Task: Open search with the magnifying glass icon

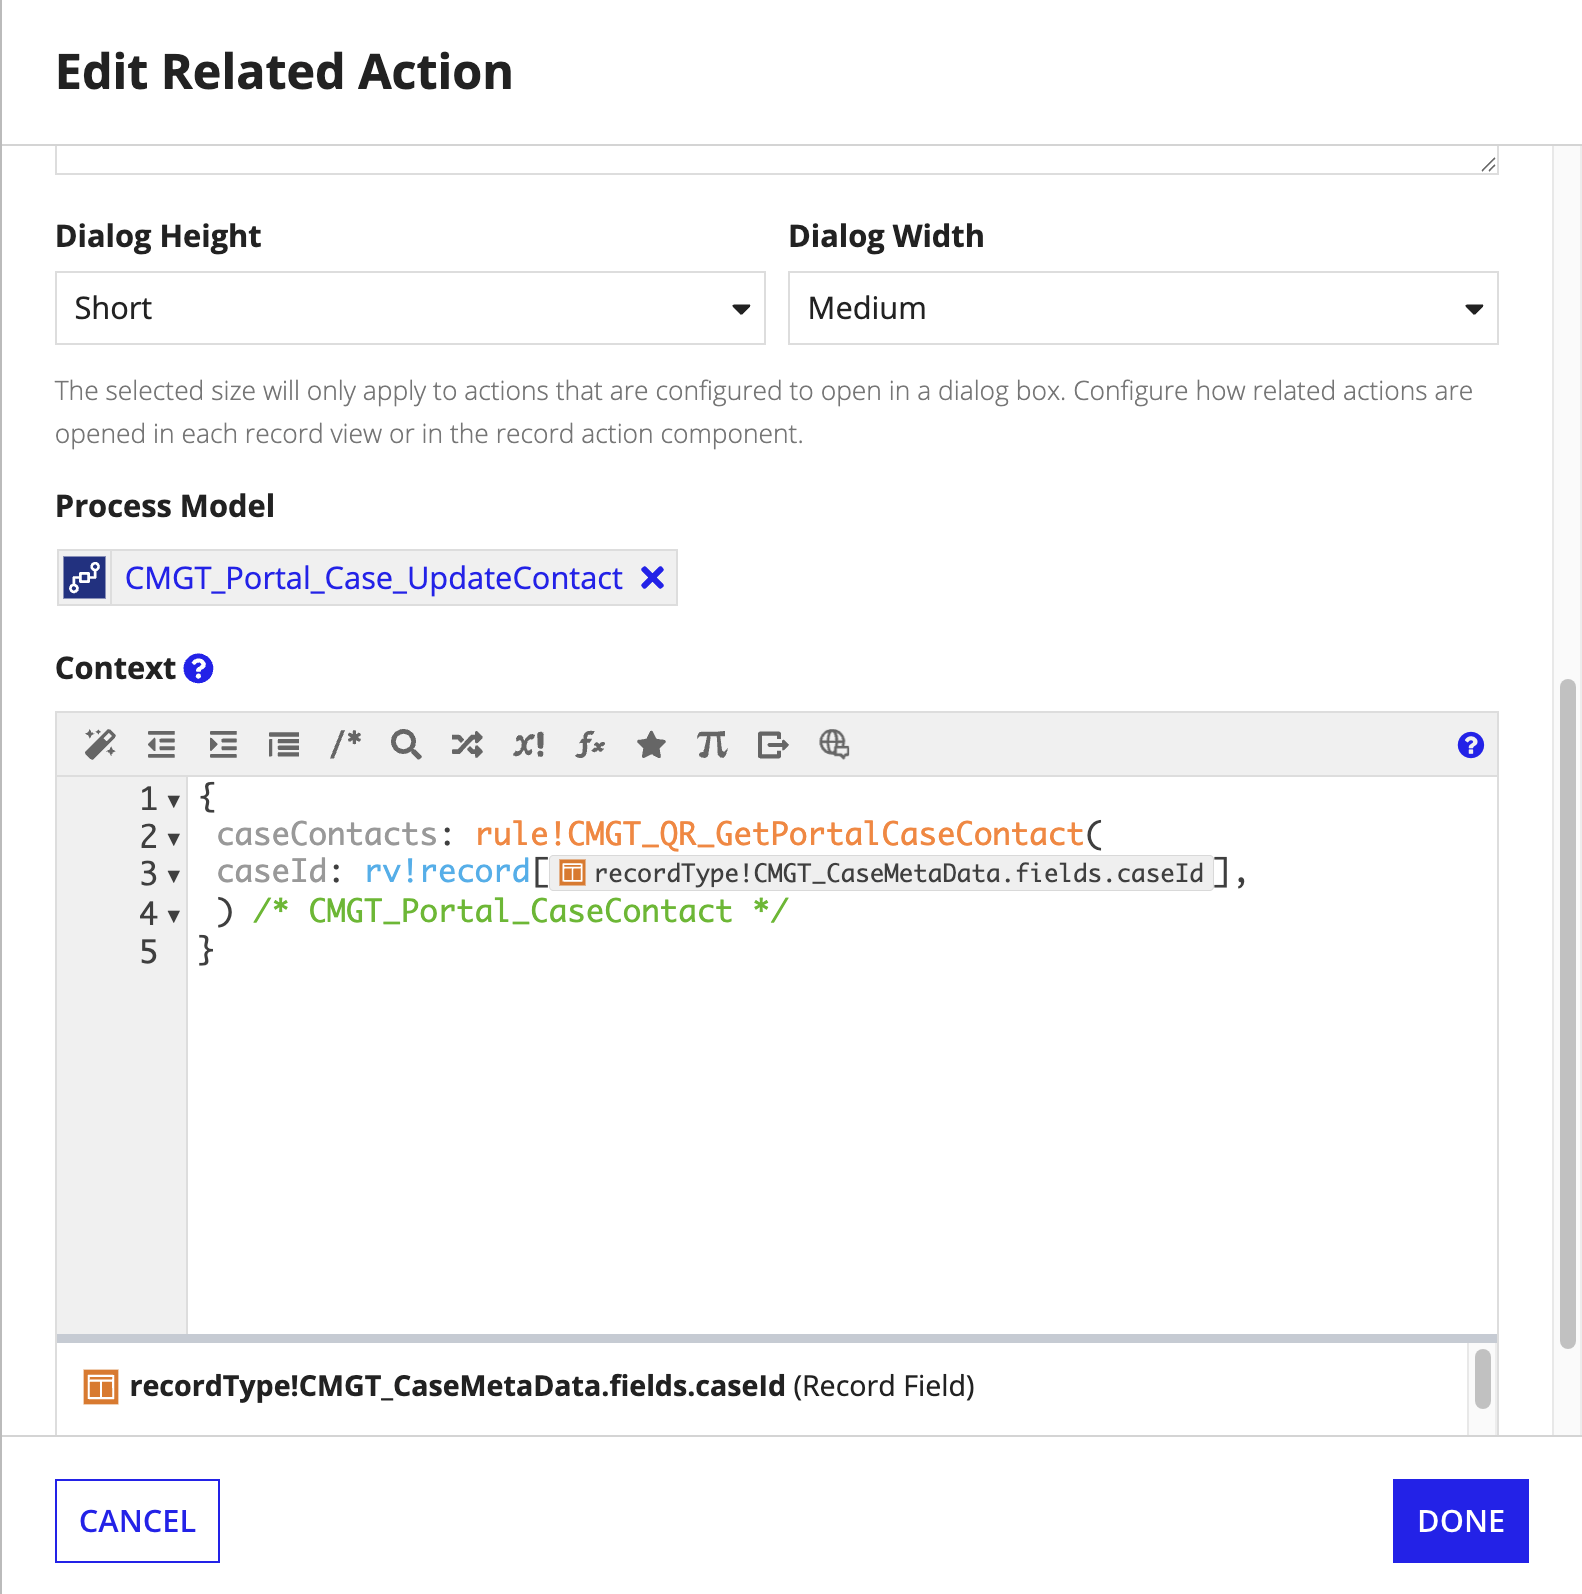Action: [406, 744]
